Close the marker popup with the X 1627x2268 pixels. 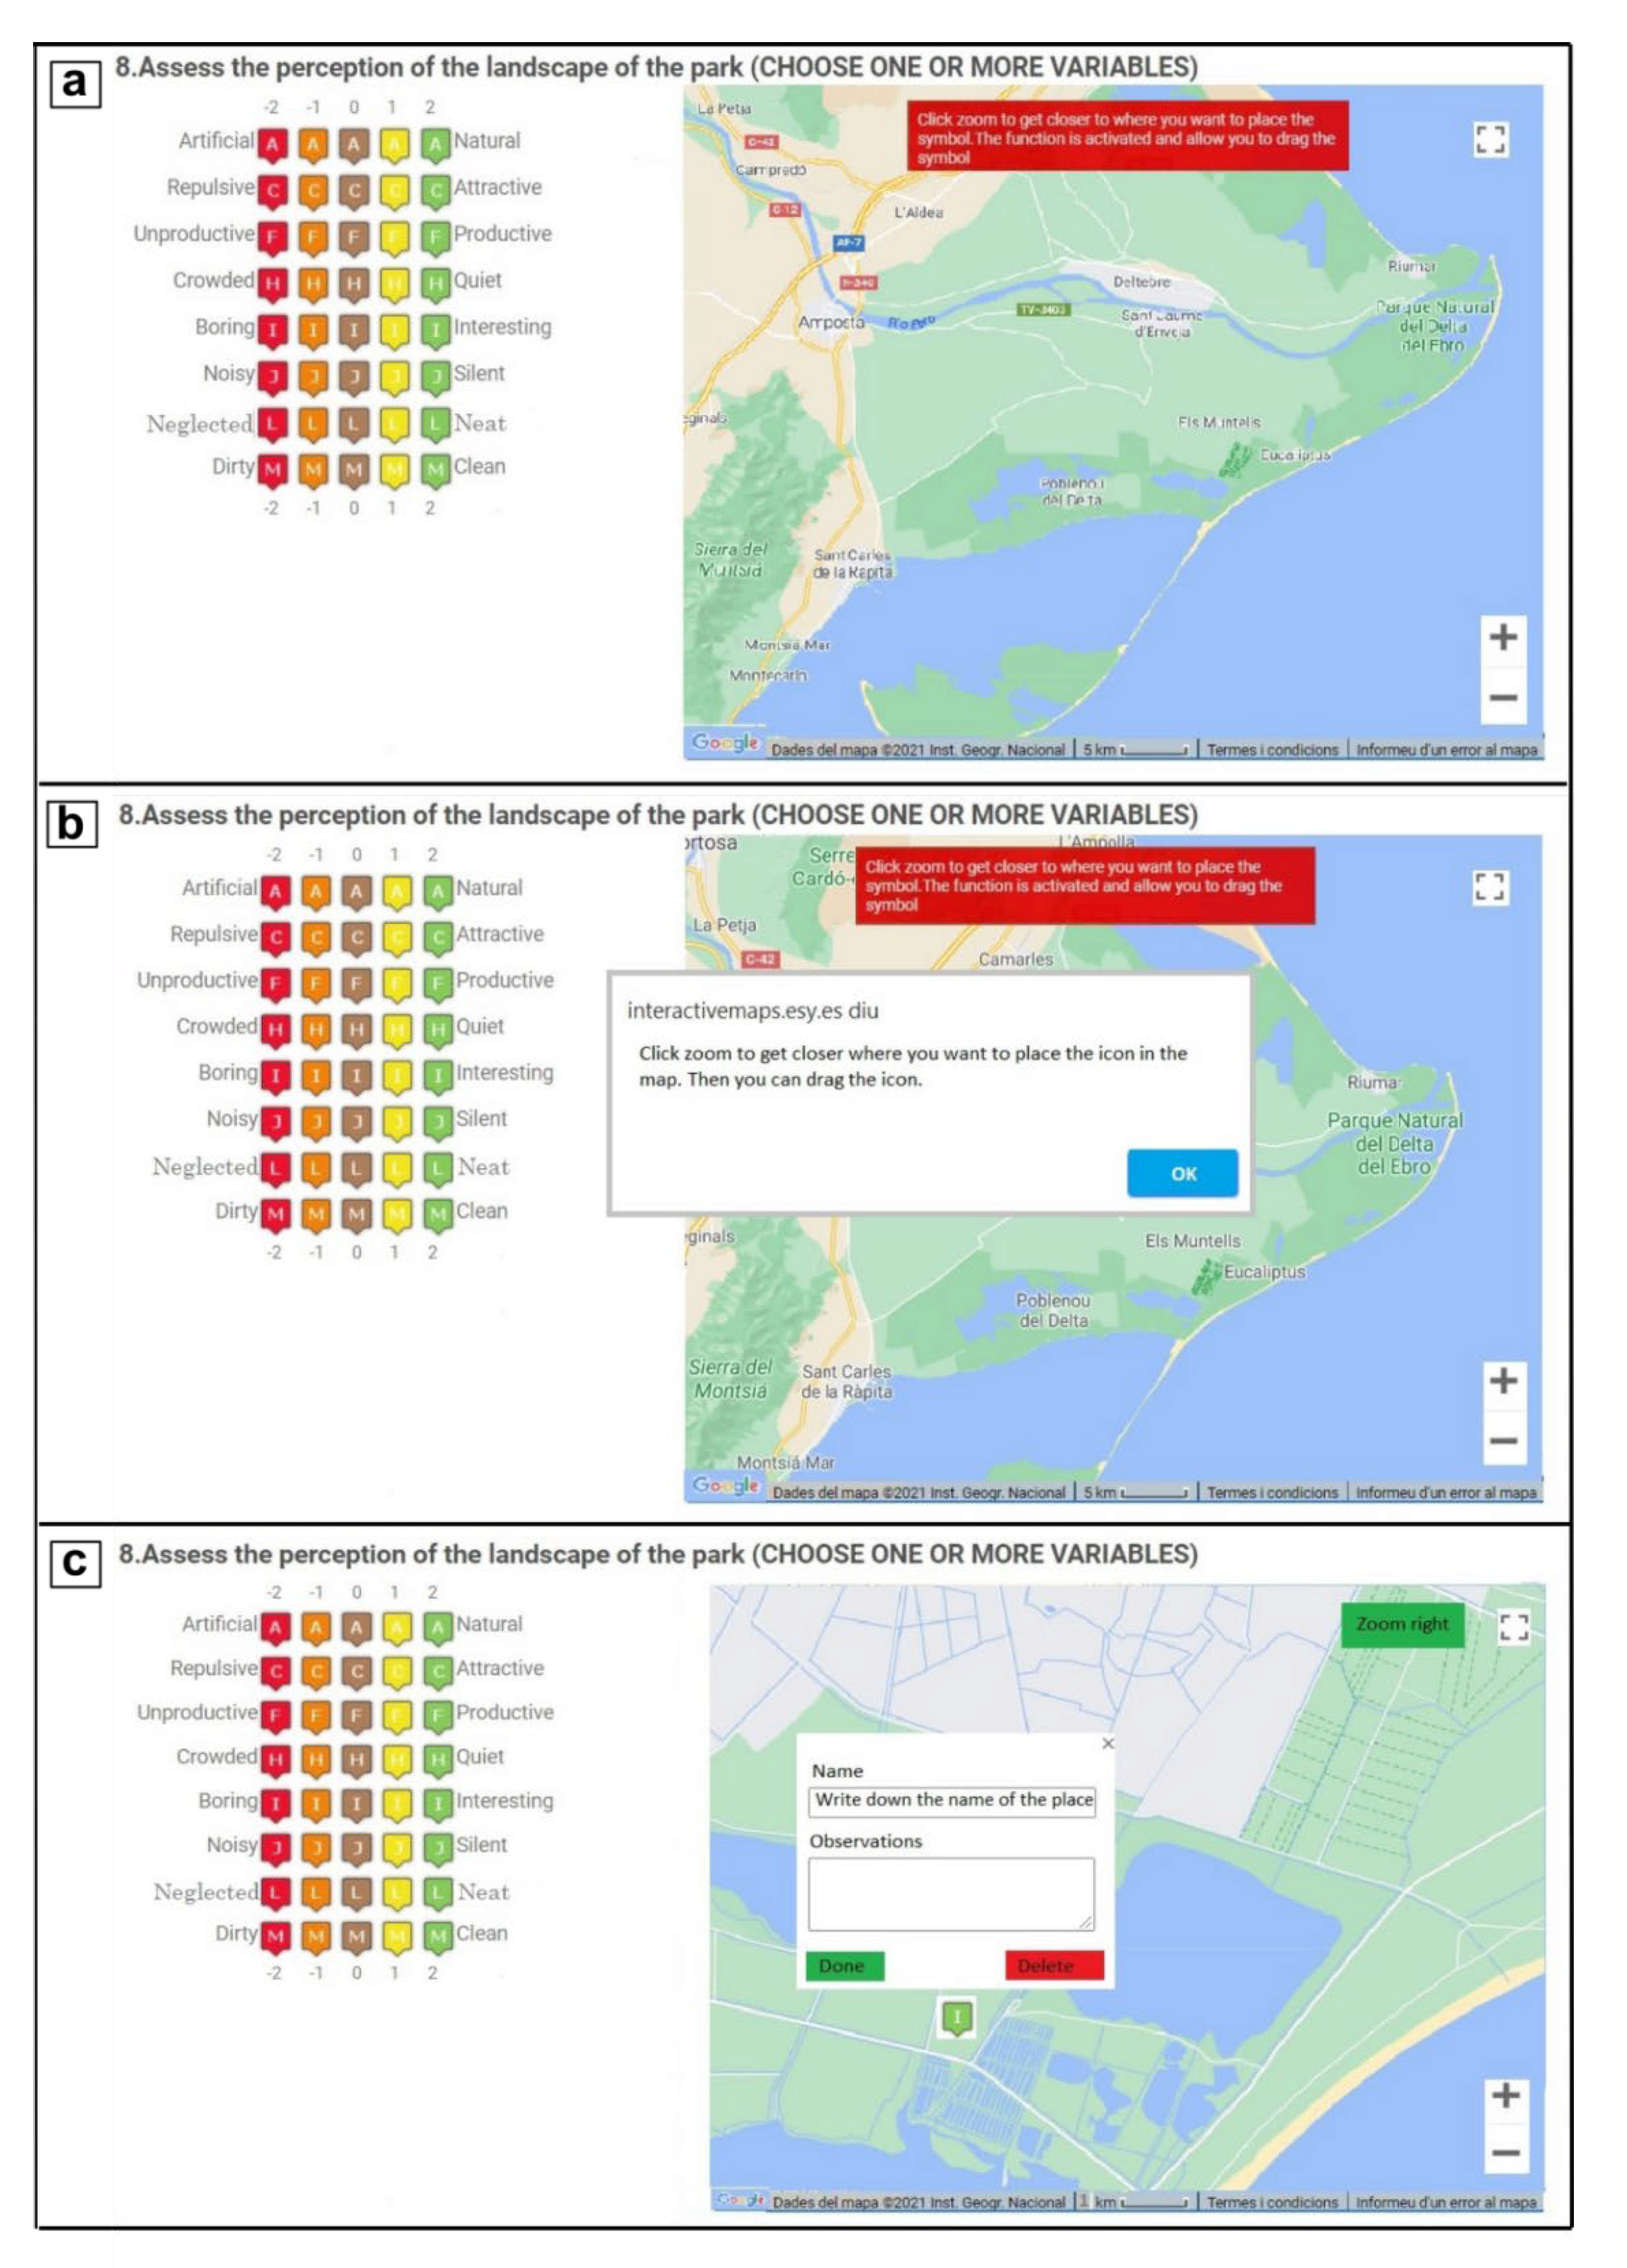click(1107, 1743)
